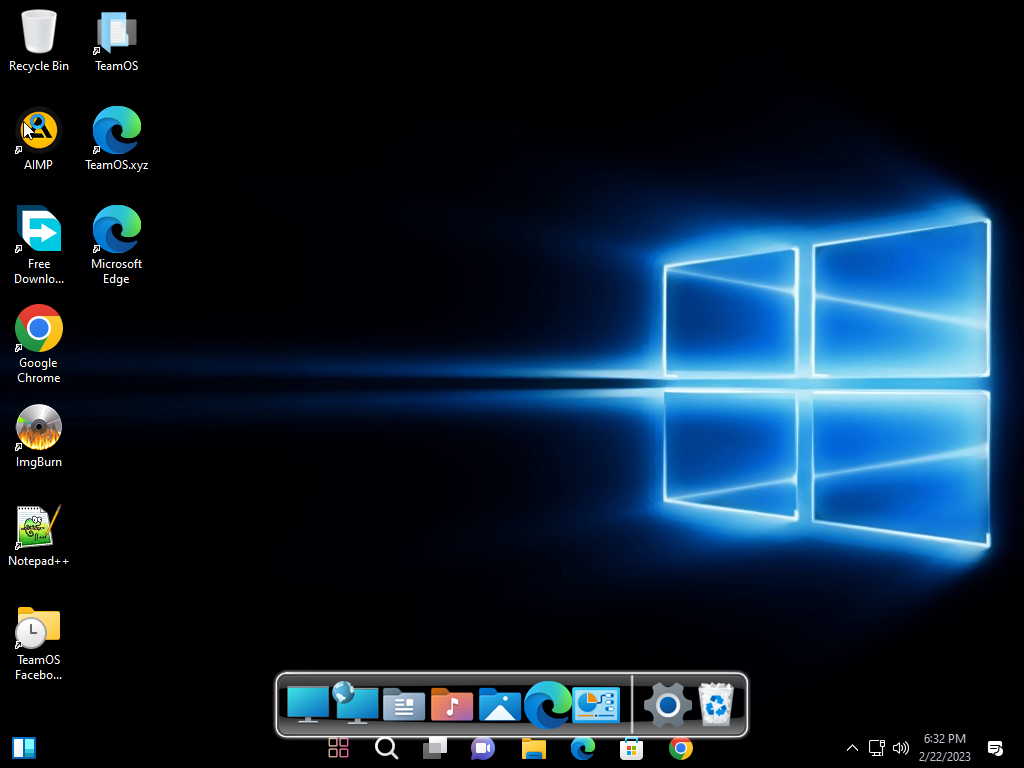Screen dimensions: 1024x768
Task: Open the clock showing 6:32 PM
Action: (x=944, y=748)
